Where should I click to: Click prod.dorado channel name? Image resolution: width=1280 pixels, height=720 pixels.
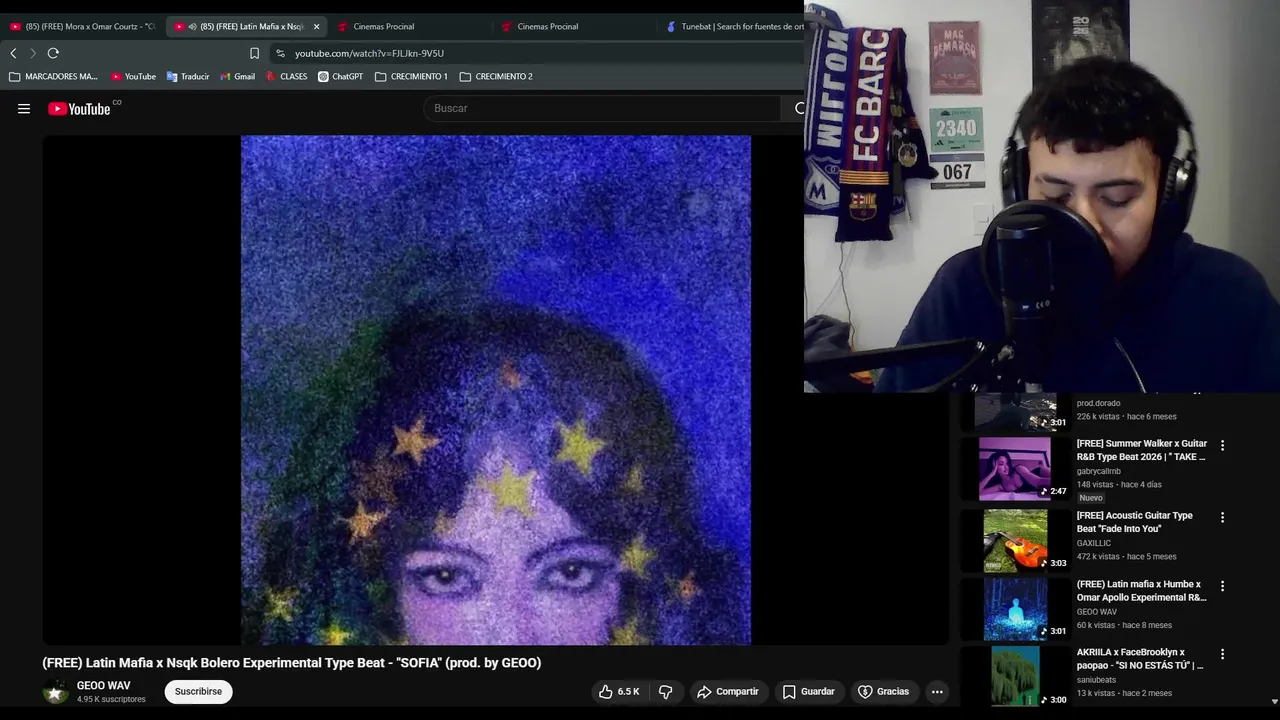click(x=1098, y=403)
